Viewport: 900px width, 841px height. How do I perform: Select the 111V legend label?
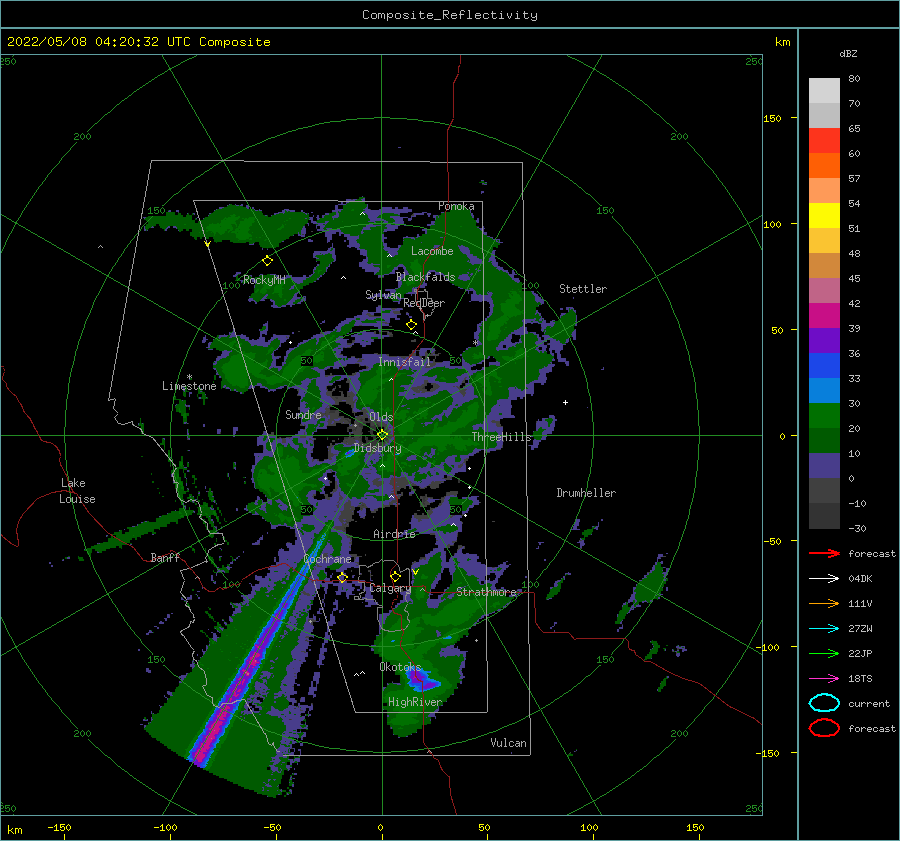tap(860, 603)
